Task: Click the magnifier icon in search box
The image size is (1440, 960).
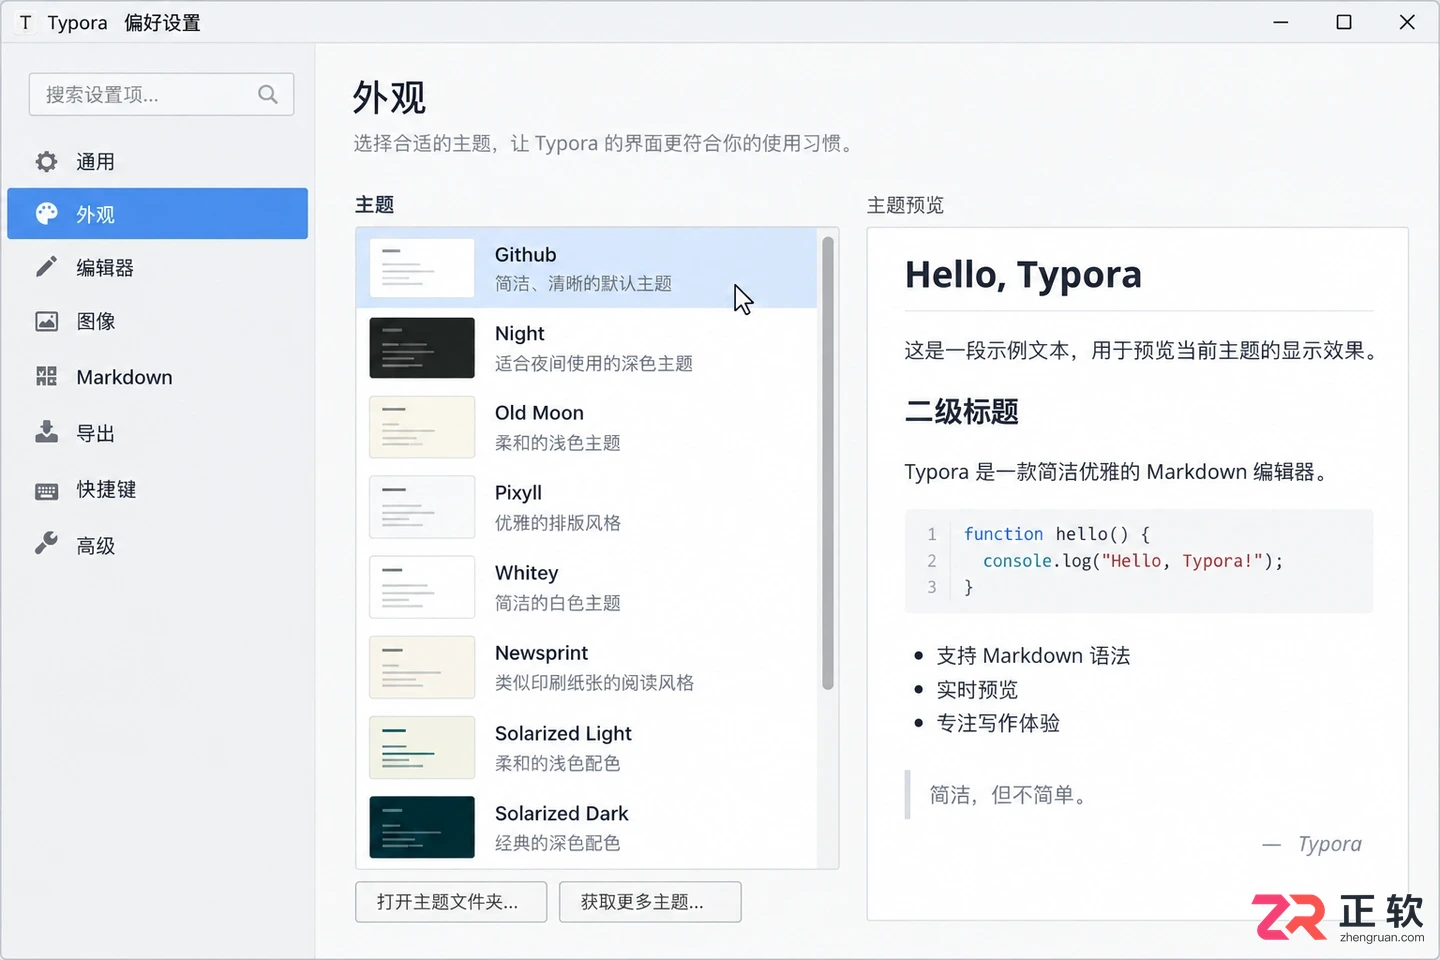Action: point(267,94)
